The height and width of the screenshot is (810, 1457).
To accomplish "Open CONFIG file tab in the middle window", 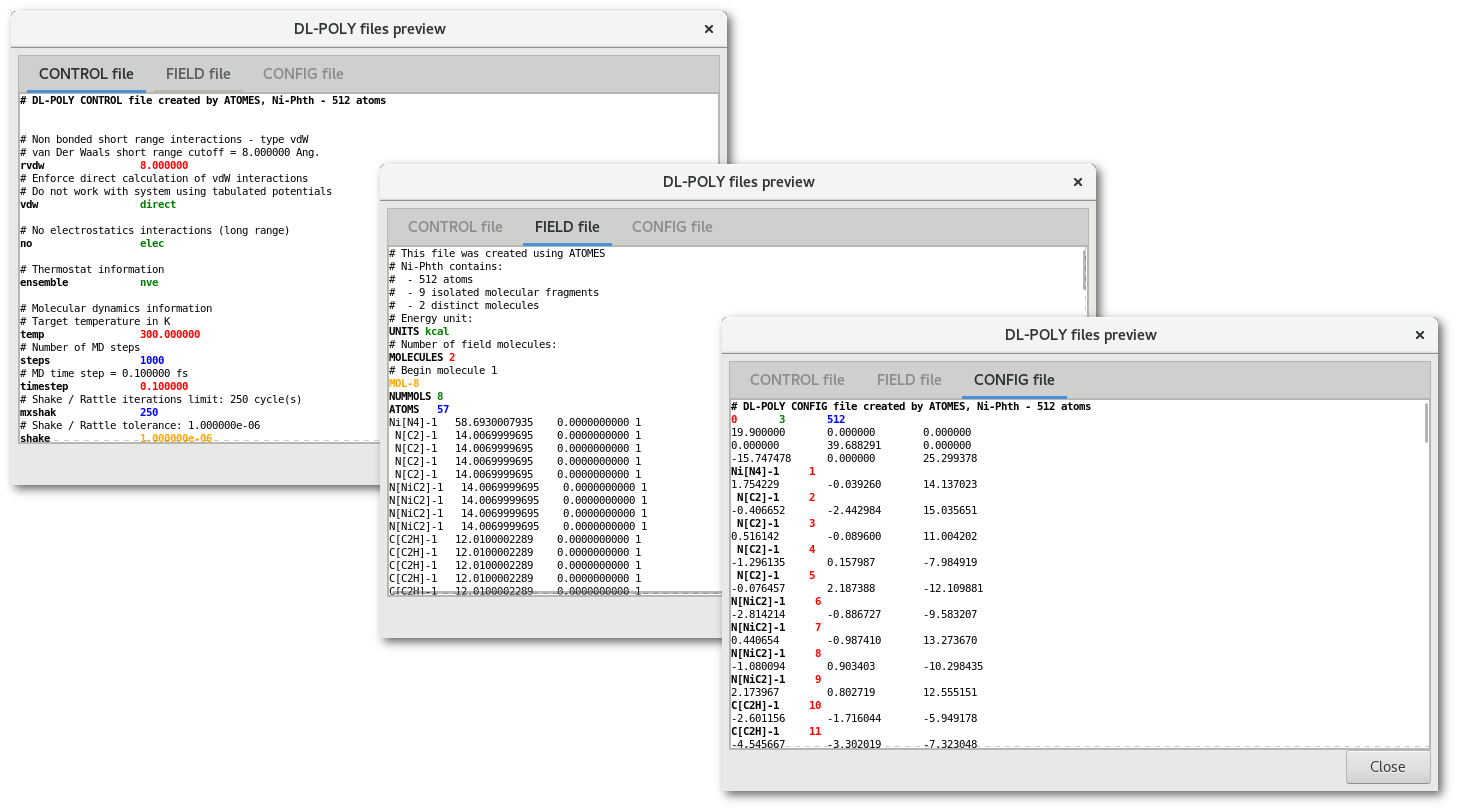I will 672,227.
